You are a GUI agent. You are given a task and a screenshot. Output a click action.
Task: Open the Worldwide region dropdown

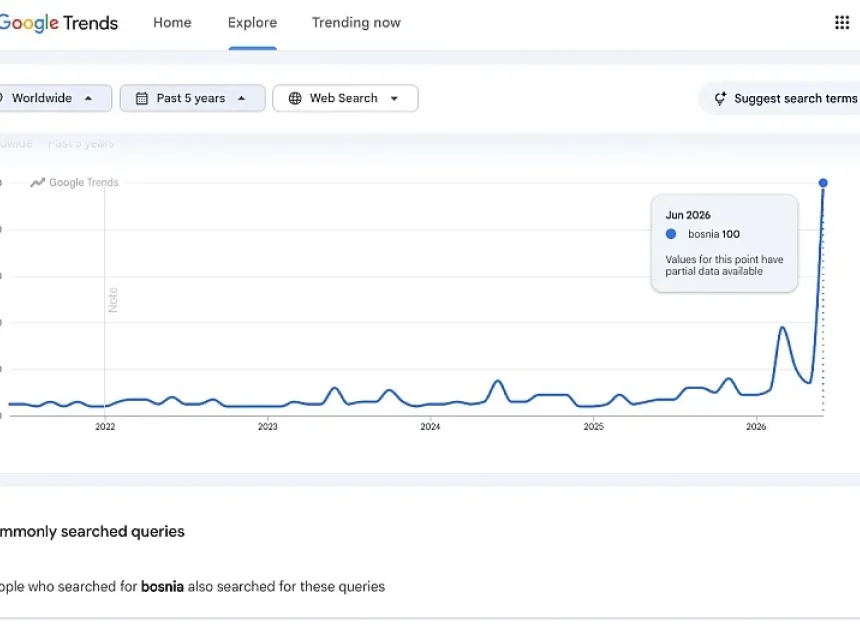55,98
